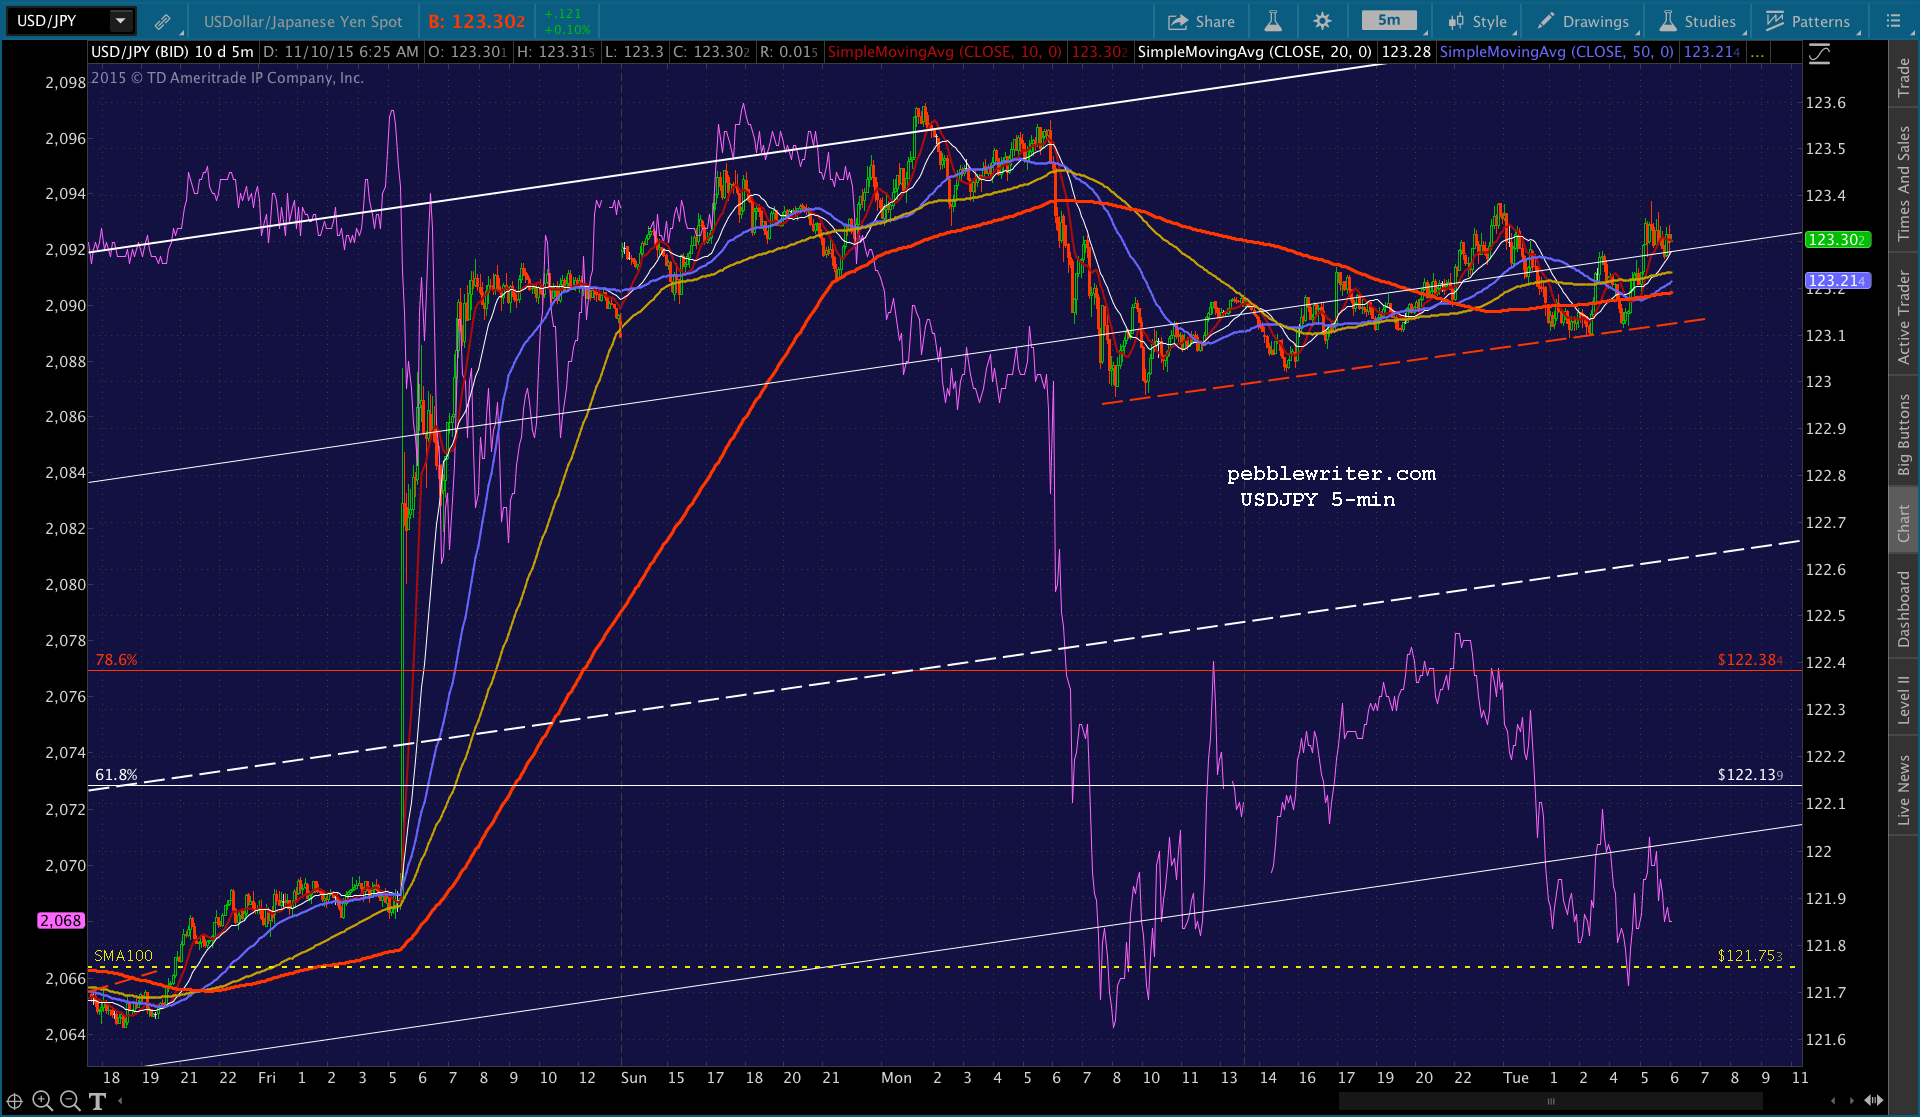Click the crosshair pan icon at bottom left
The height and width of the screenshot is (1117, 1920).
15,1101
